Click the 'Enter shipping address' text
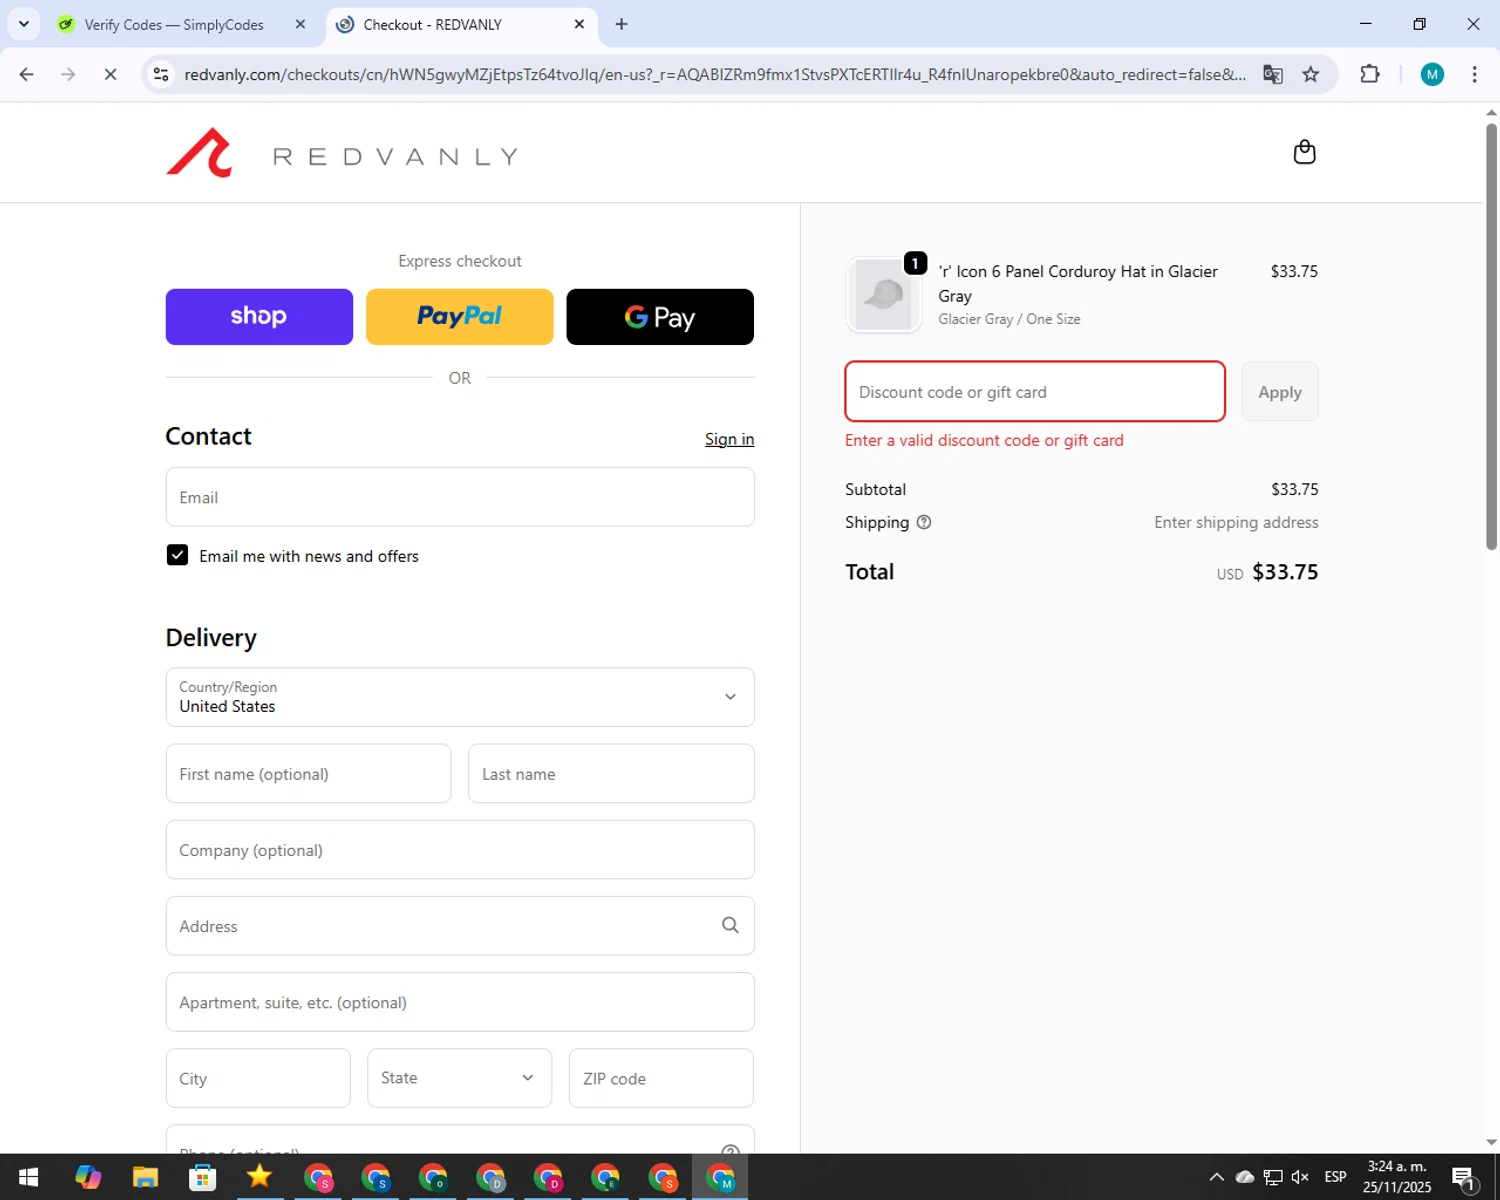 coord(1236,522)
